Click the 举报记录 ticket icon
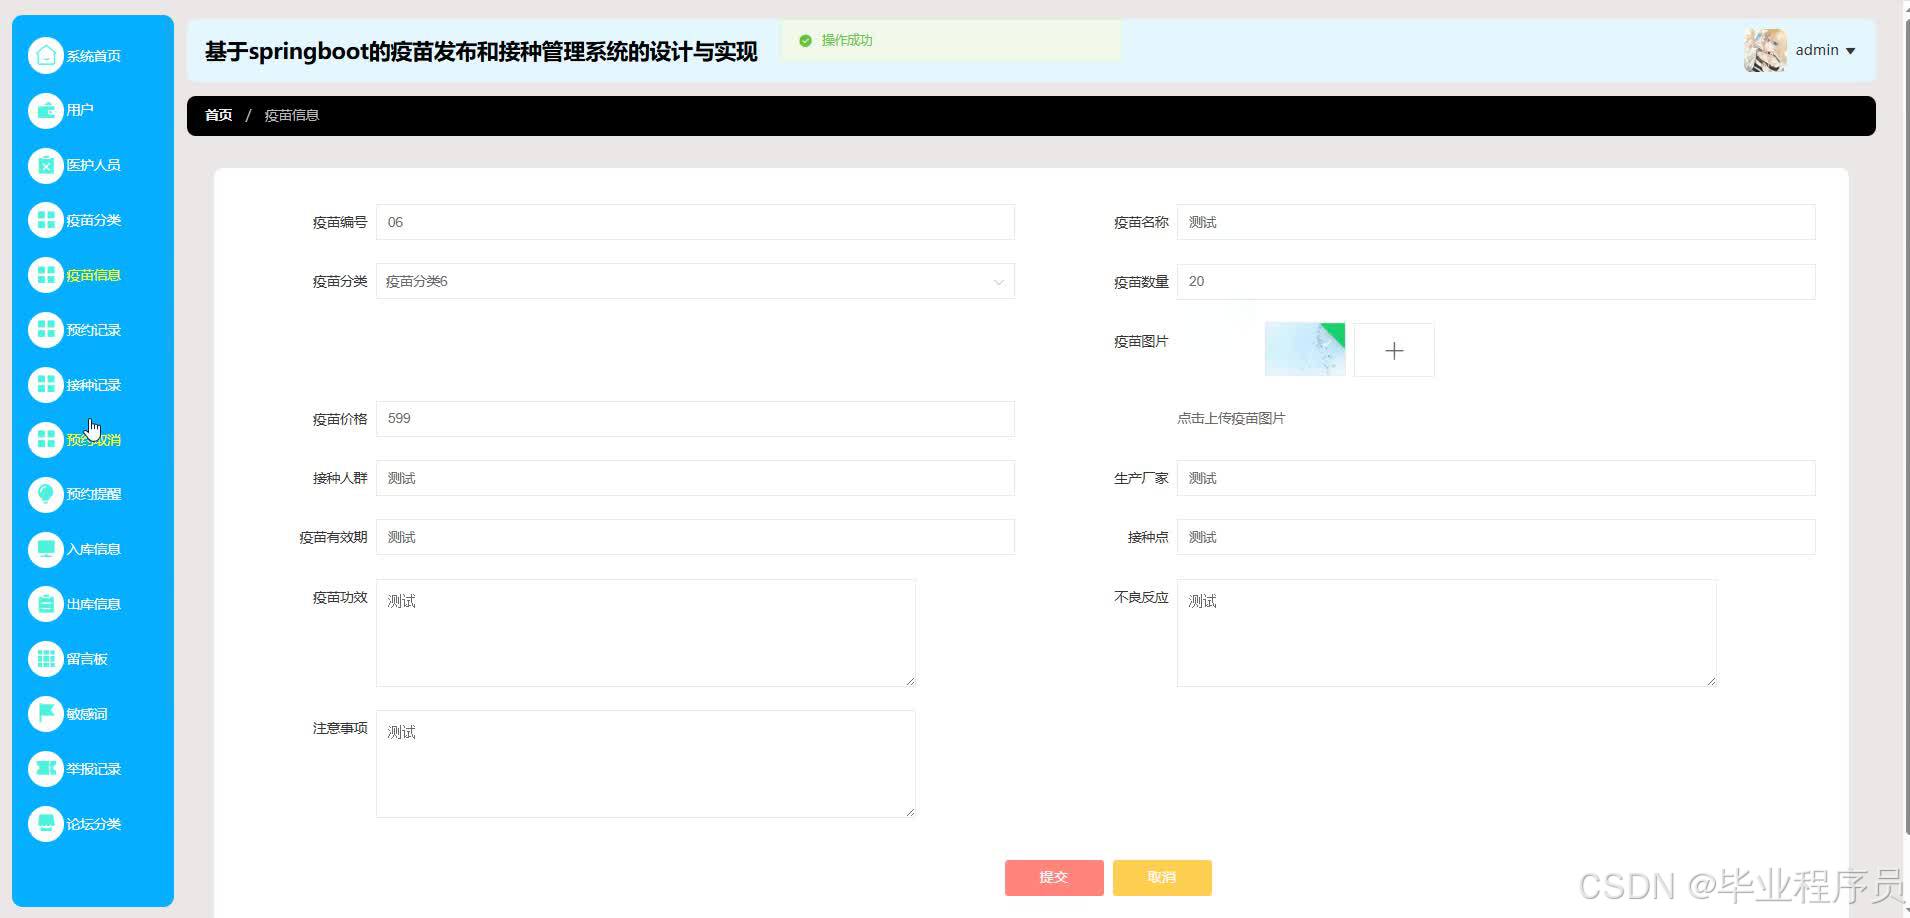This screenshot has height=918, width=1910. (46, 768)
